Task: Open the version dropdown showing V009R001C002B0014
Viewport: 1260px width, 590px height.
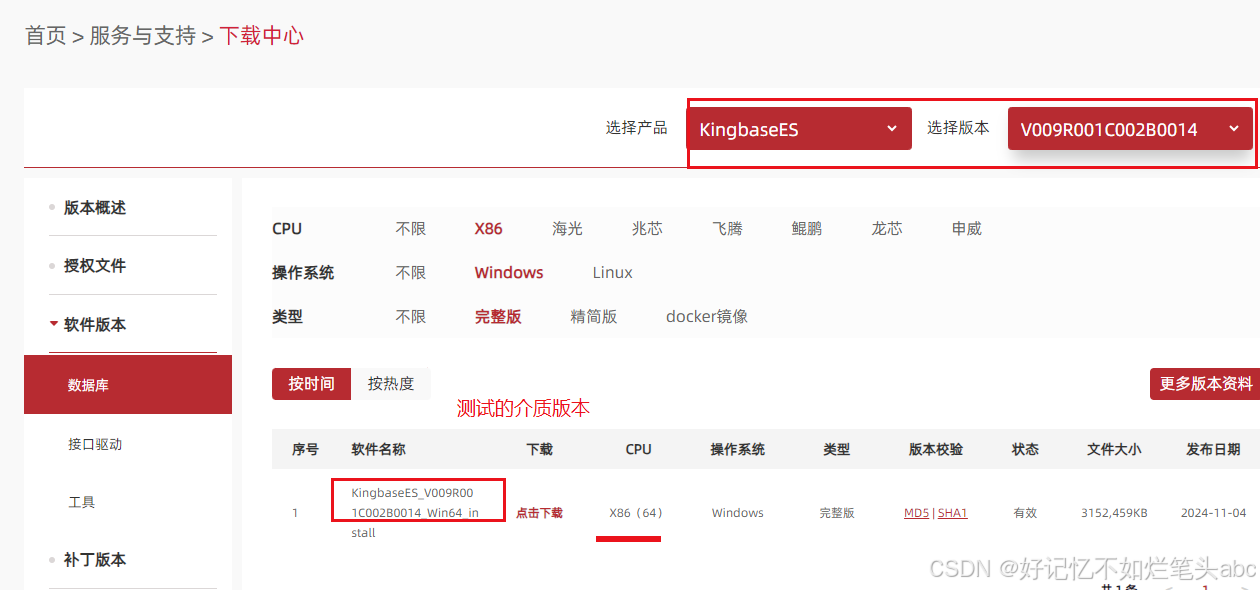Action: point(1130,128)
